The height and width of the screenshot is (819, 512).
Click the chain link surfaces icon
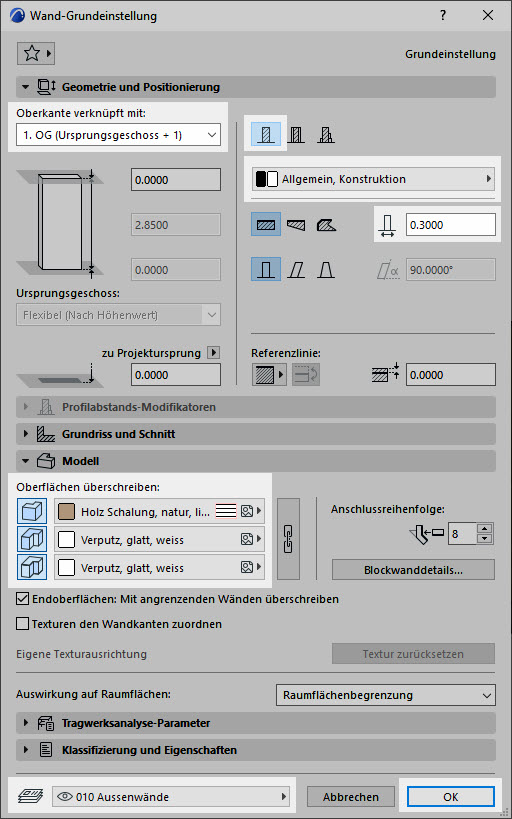(x=288, y=539)
